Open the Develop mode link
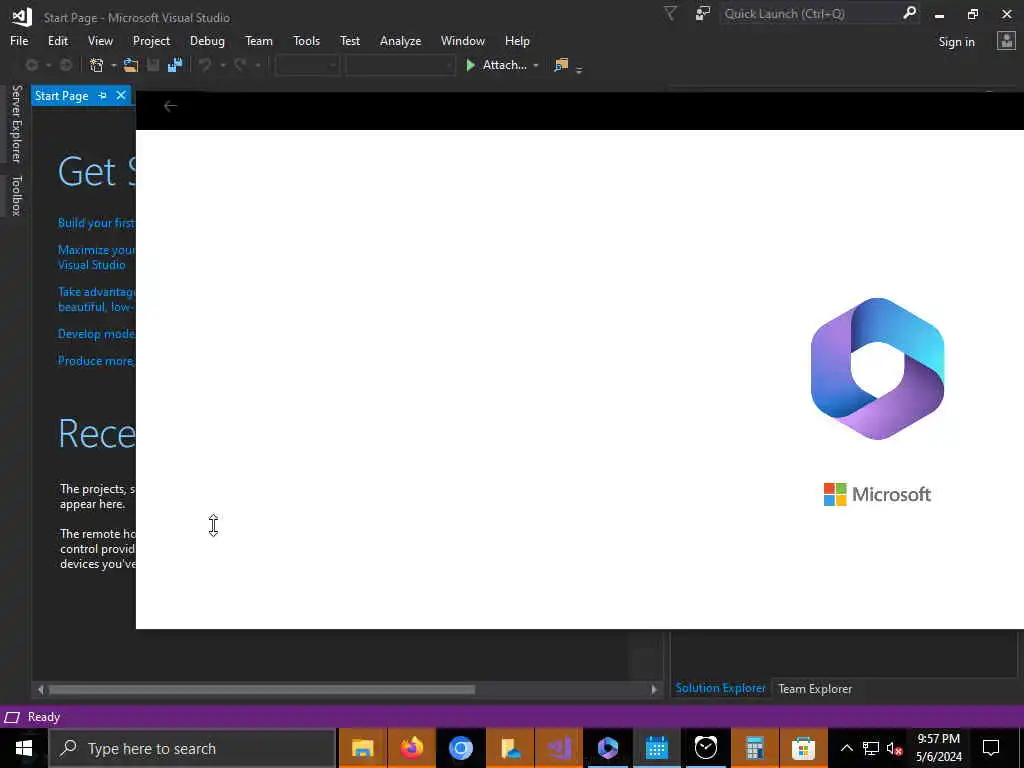The width and height of the screenshot is (1024, 768). coord(96,334)
